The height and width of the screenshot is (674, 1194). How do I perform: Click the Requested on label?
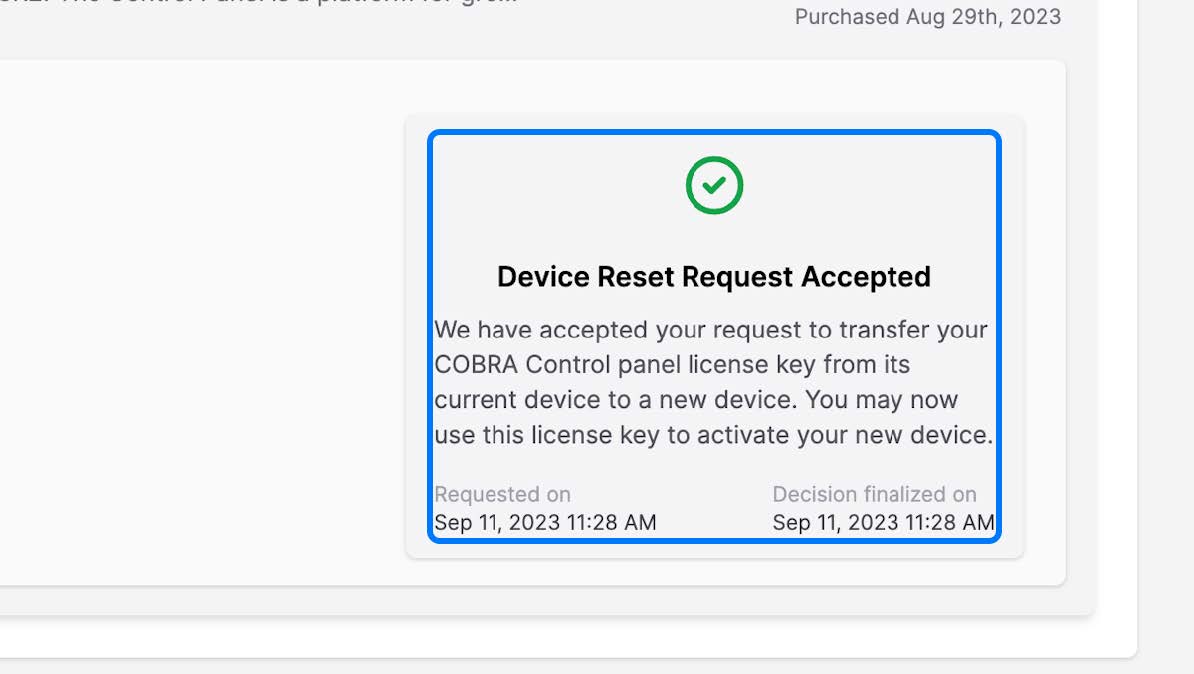503,494
